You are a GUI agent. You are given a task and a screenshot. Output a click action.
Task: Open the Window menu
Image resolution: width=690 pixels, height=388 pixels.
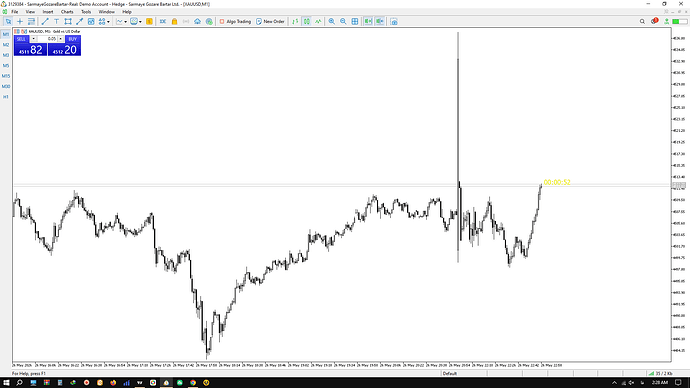[x=106, y=12]
